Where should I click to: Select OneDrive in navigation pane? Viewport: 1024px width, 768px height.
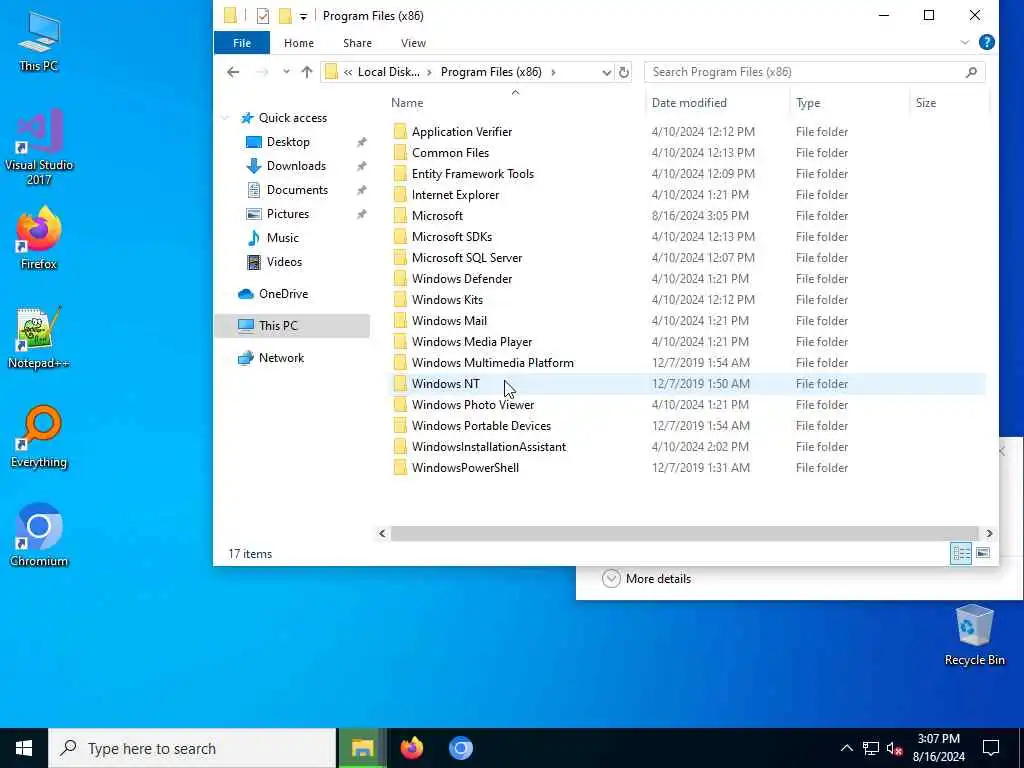point(283,294)
